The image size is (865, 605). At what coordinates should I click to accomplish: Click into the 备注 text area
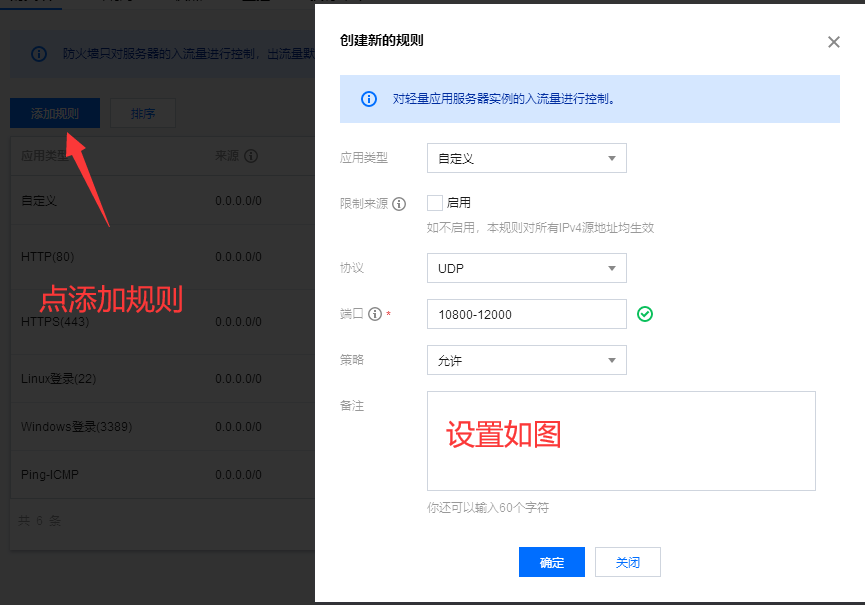621,441
